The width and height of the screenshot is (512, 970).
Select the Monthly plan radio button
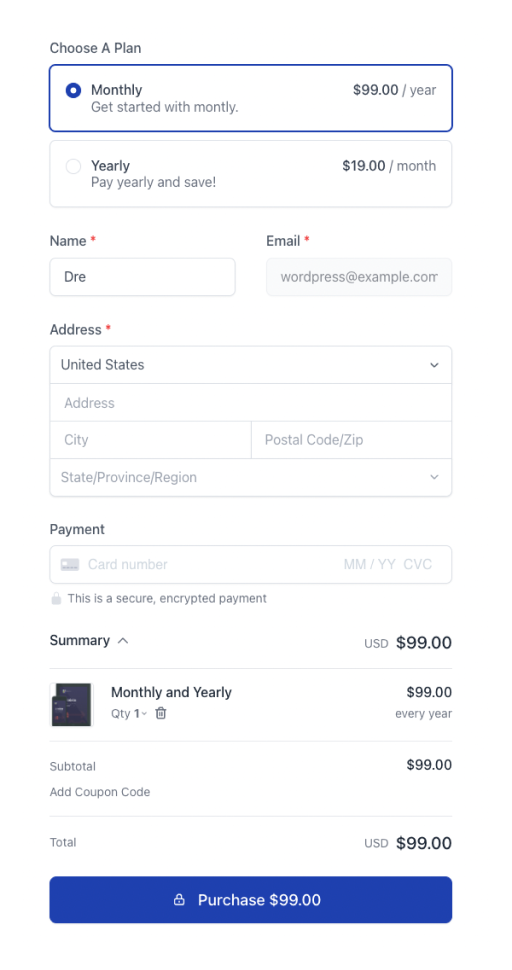73,91
